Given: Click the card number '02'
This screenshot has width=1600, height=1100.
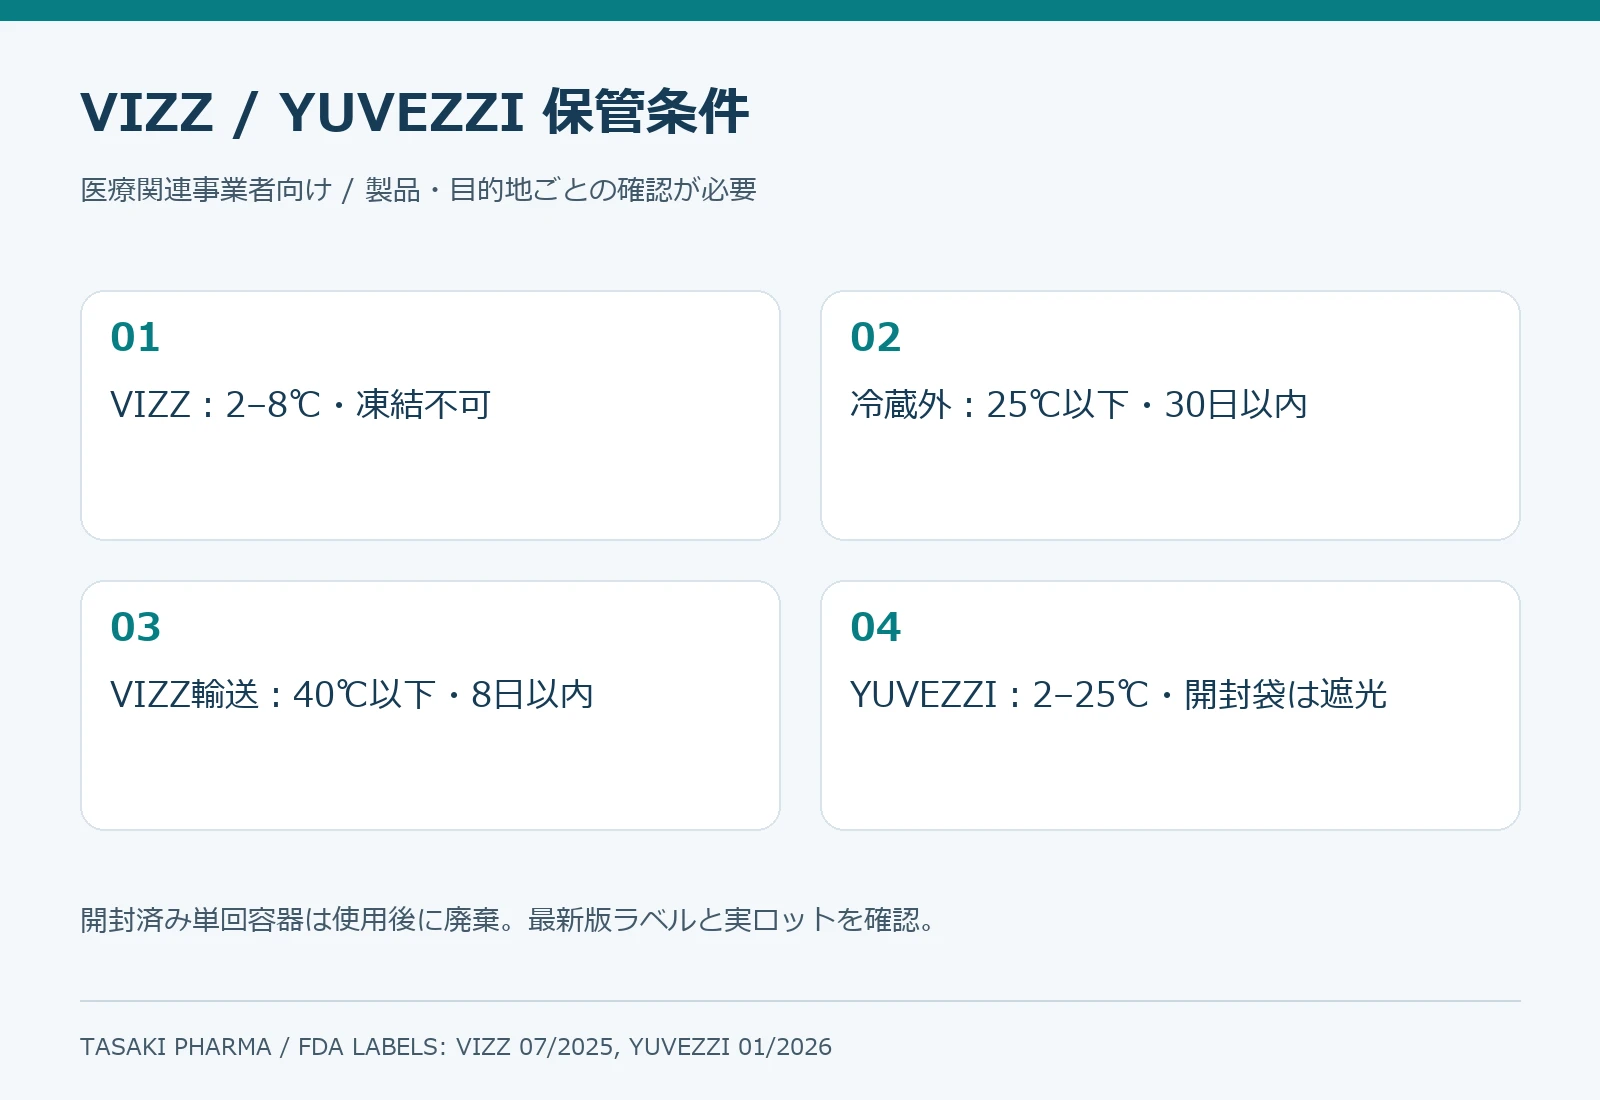Looking at the screenshot, I should [x=875, y=338].
